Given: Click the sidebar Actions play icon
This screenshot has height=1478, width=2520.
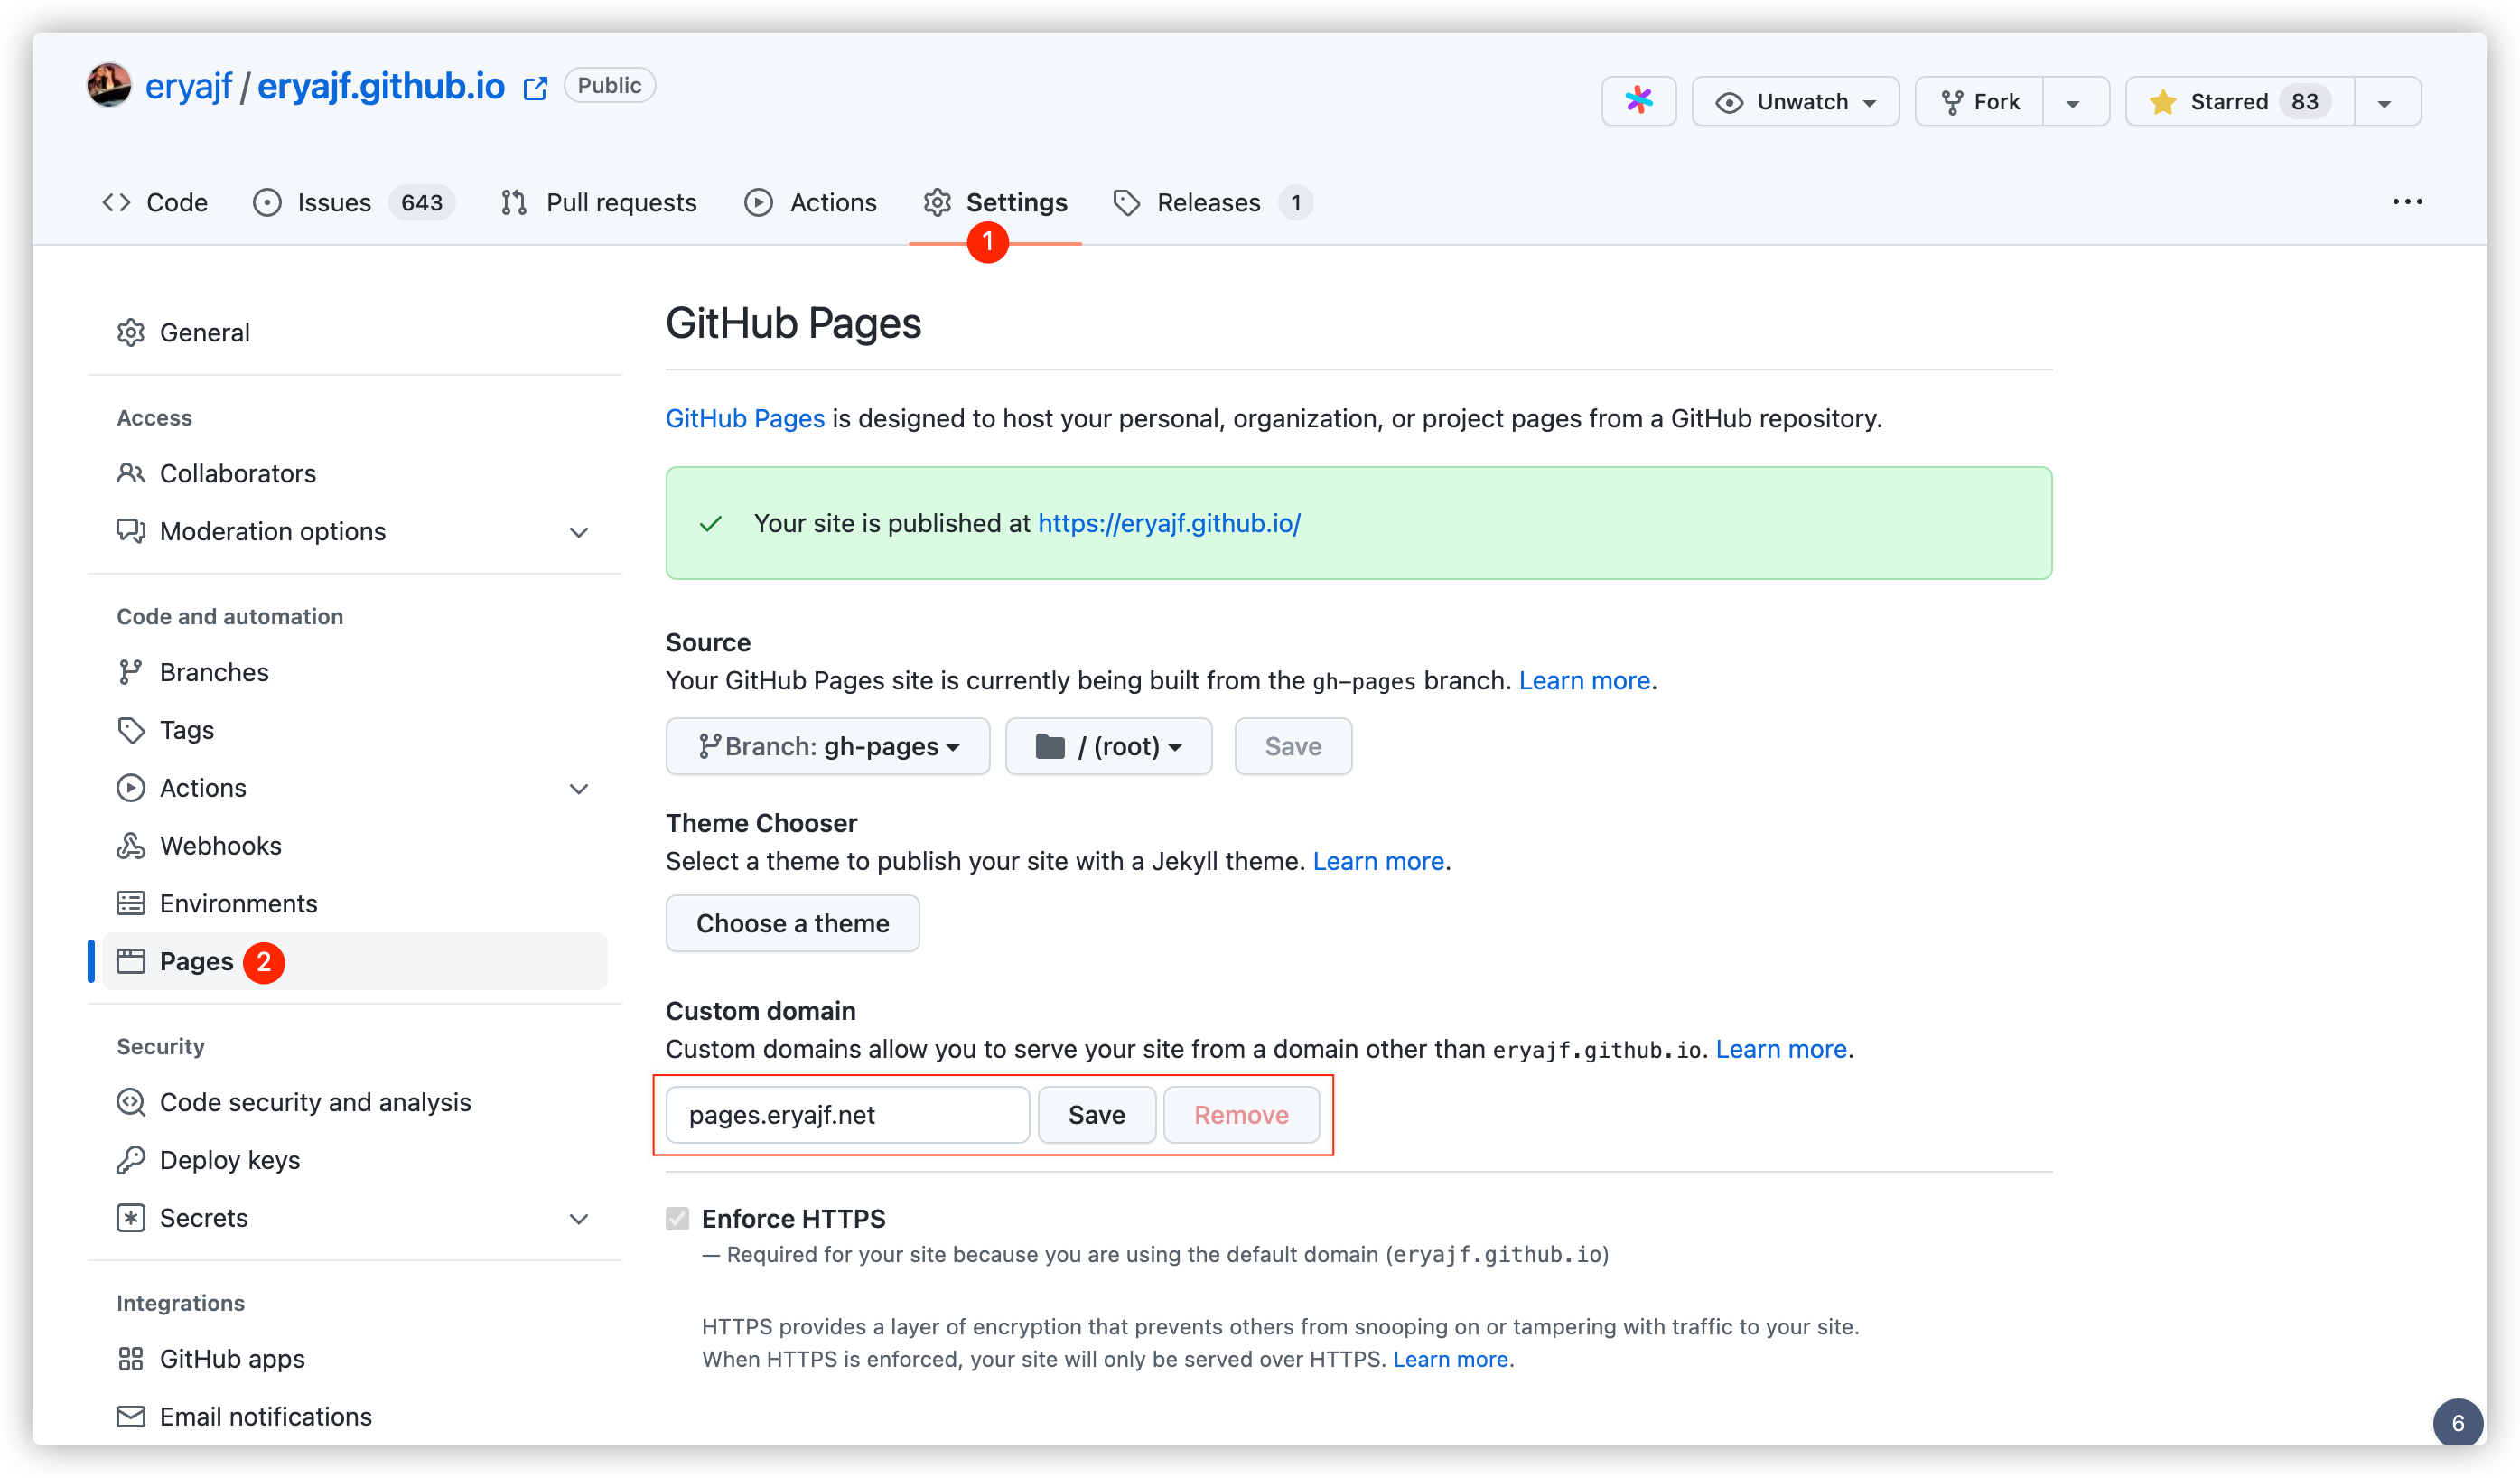Looking at the screenshot, I should click(x=131, y=788).
